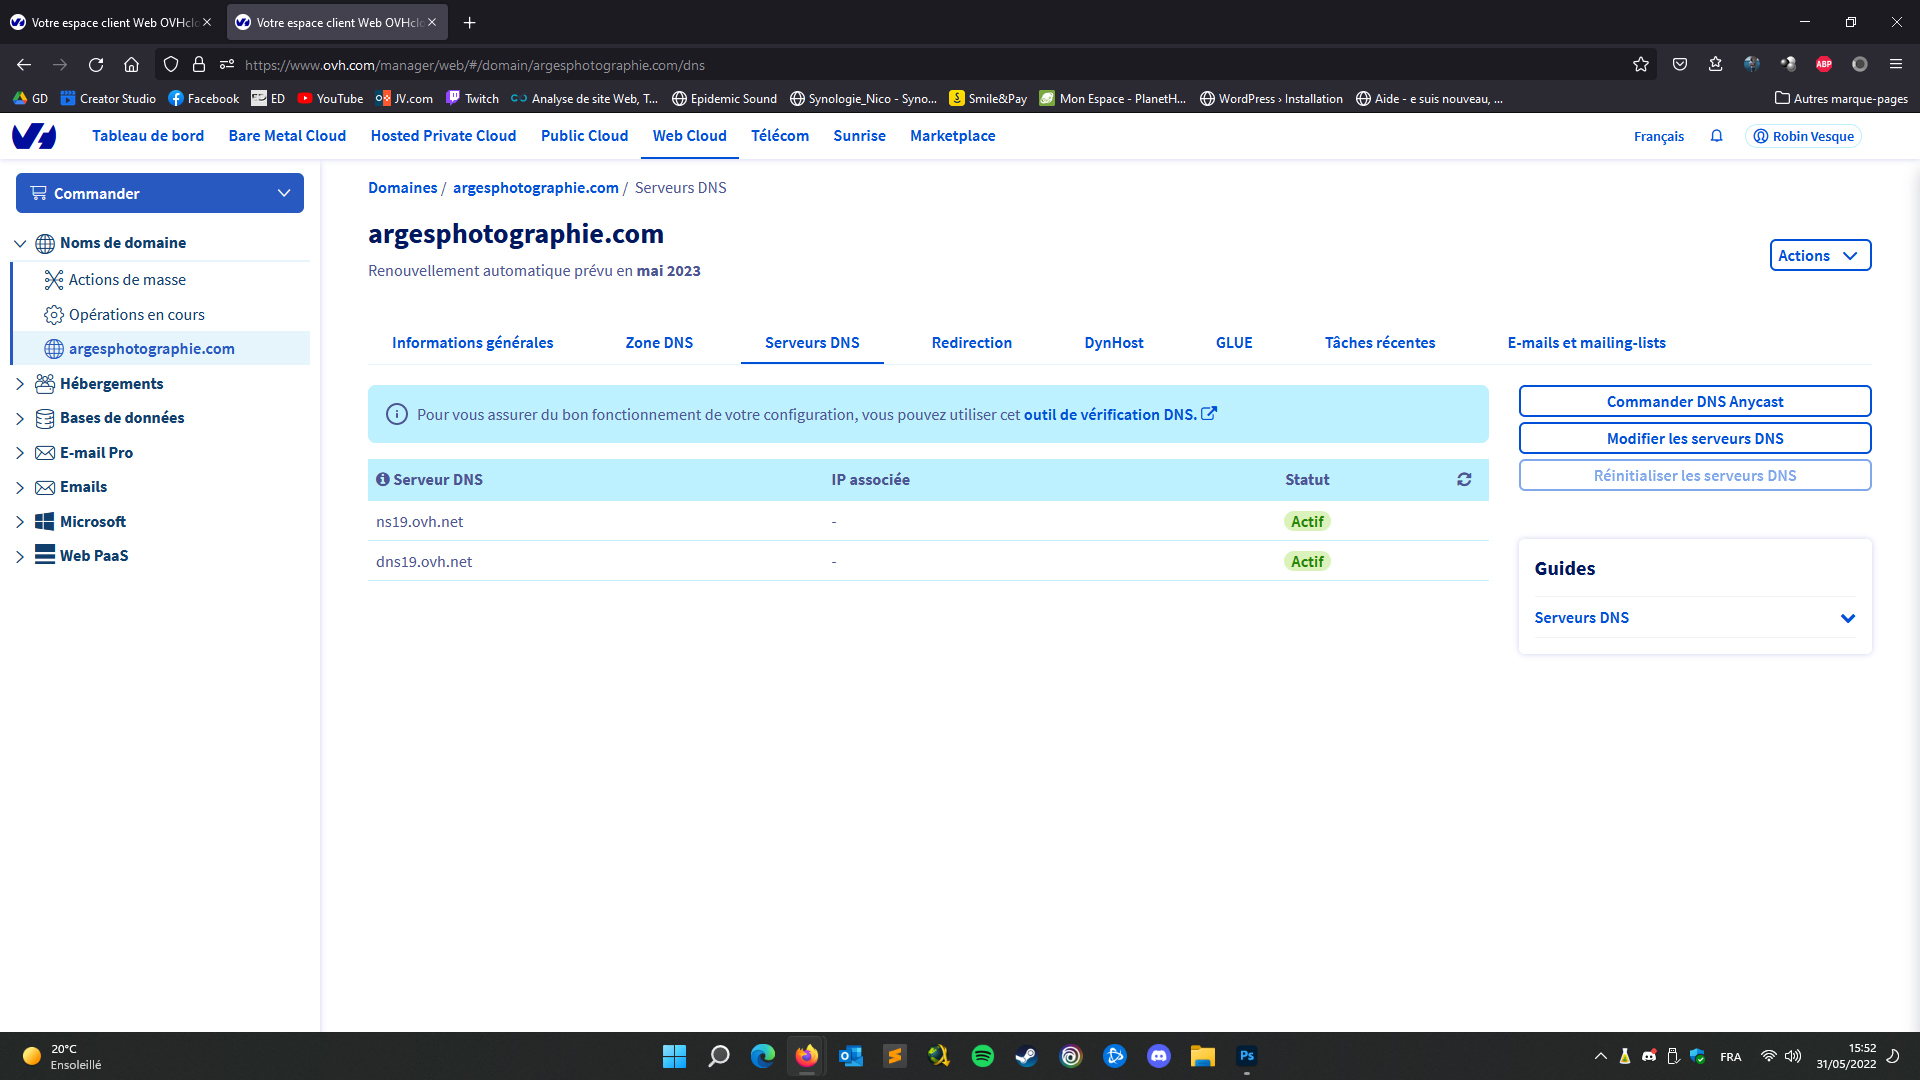Bookmark page with star icon
Viewport: 1920px width, 1080px height.
click(1641, 65)
